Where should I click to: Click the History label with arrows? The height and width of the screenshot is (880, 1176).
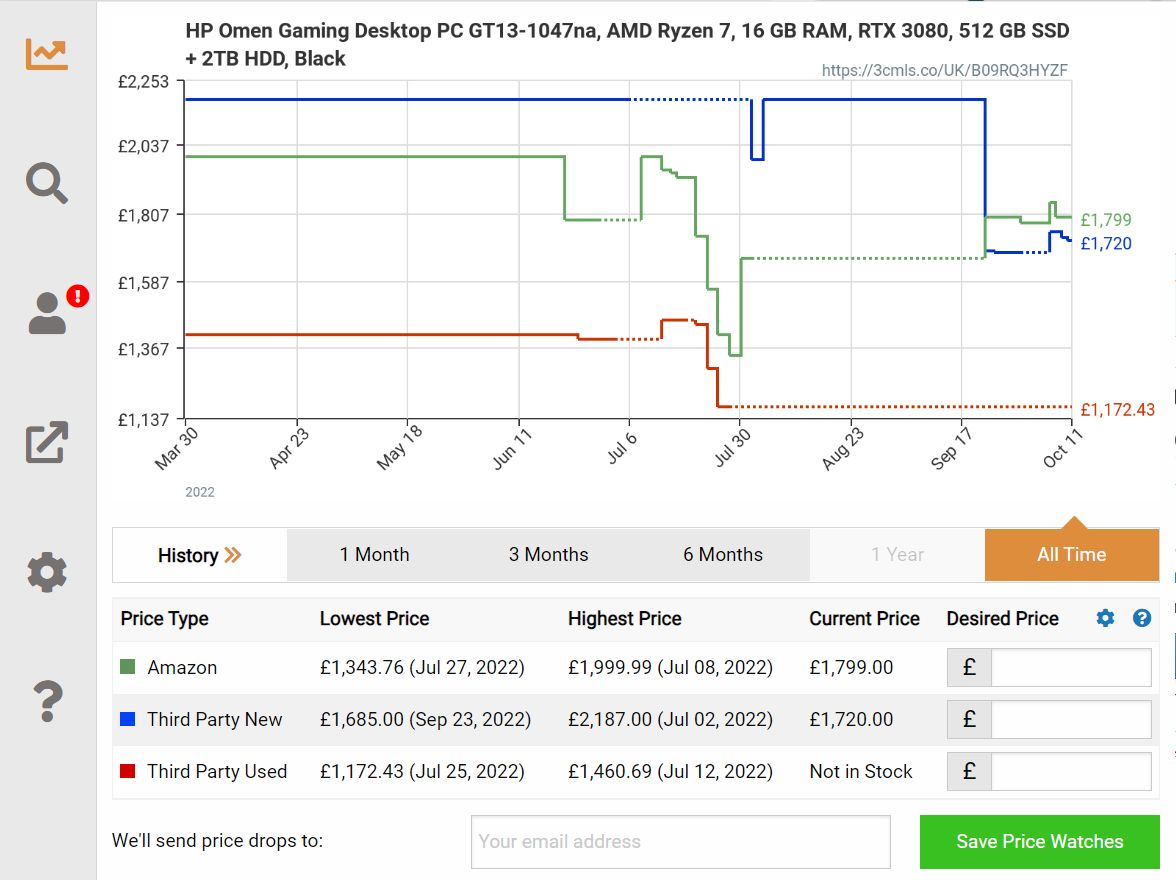pyautogui.click(x=200, y=555)
